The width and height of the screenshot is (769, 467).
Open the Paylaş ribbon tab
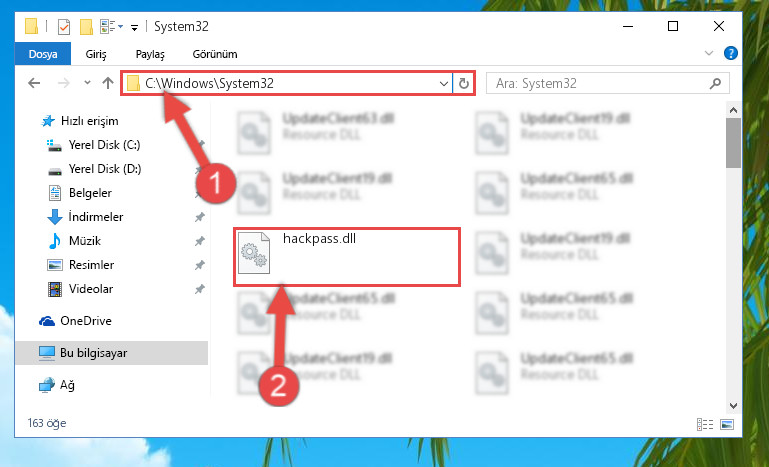[150, 54]
